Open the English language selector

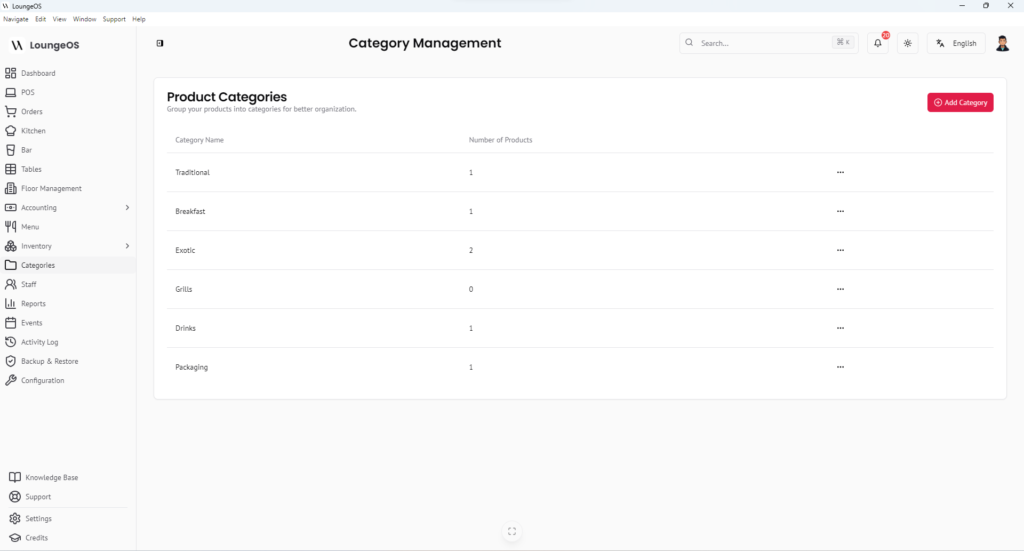[956, 44]
